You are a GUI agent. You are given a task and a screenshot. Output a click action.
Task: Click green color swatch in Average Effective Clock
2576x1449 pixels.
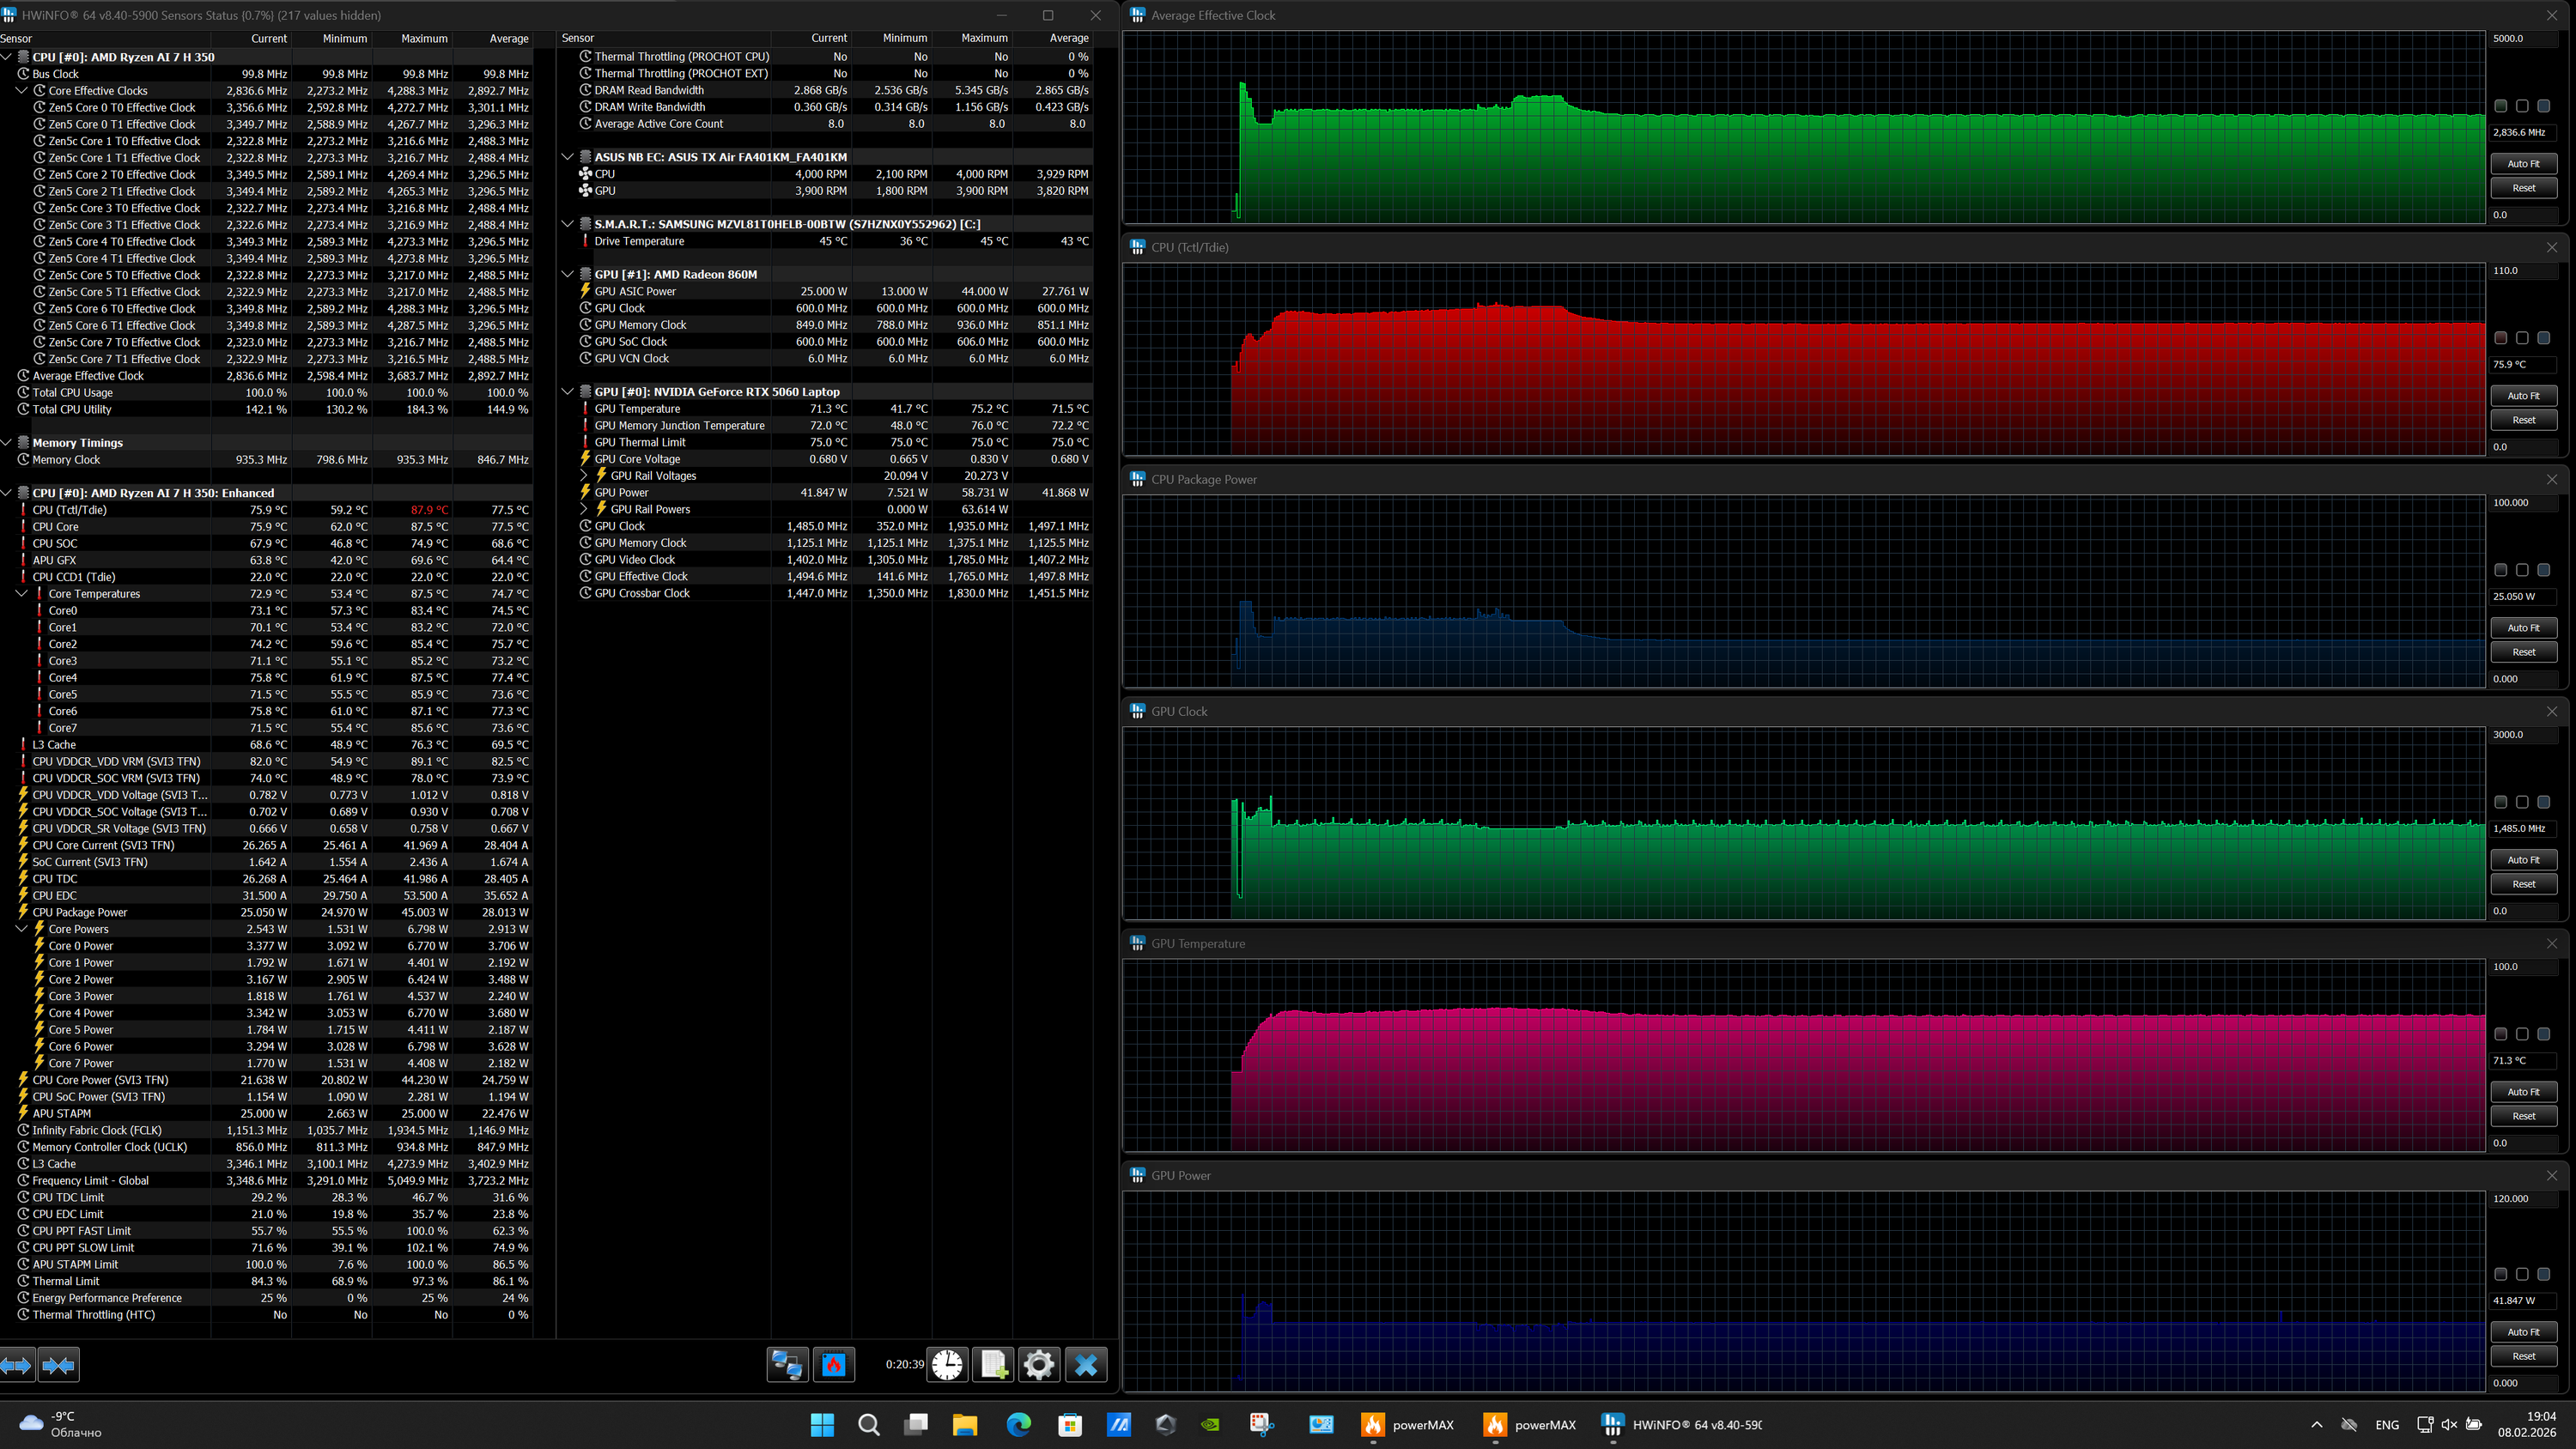click(2501, 106)
